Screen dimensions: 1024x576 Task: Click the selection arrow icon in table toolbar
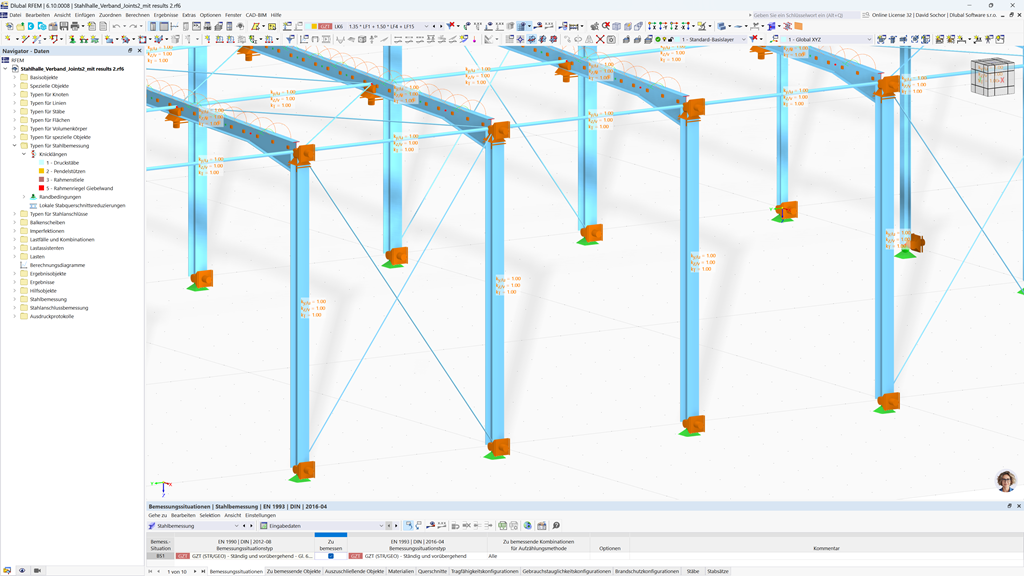pyautogui.click(x=408, y=525)
